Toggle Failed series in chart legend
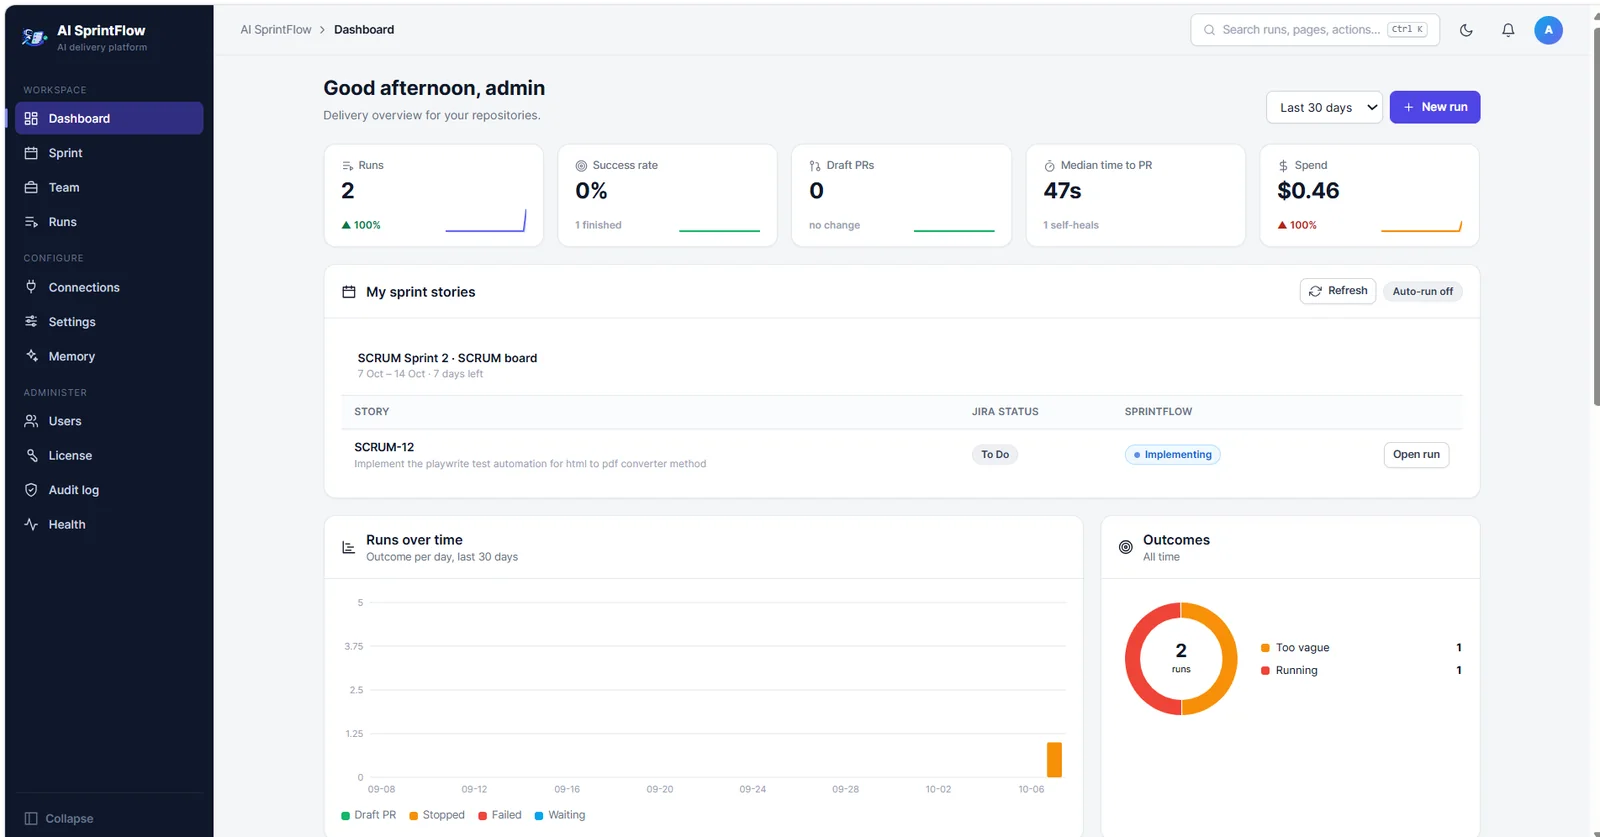 click(x=500, y=815)
